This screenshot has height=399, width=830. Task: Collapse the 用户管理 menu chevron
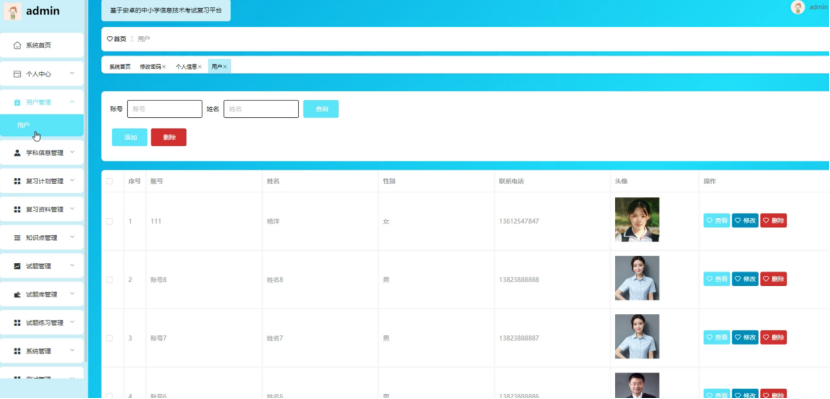tap(73, 102)
